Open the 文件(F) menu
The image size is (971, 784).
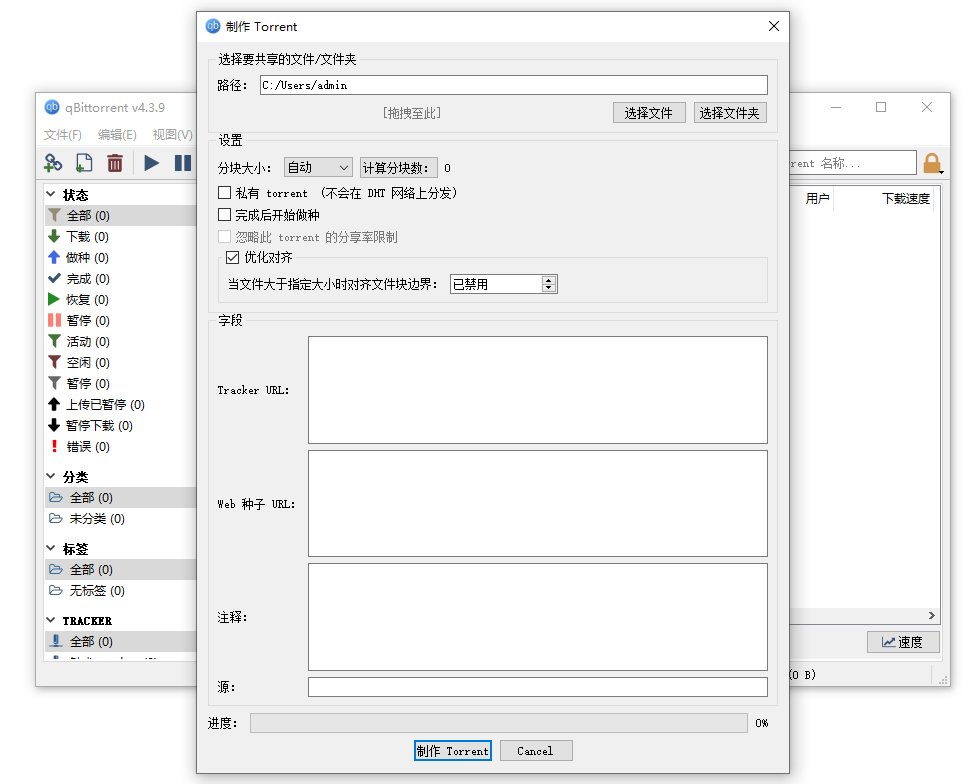point(63,135)
